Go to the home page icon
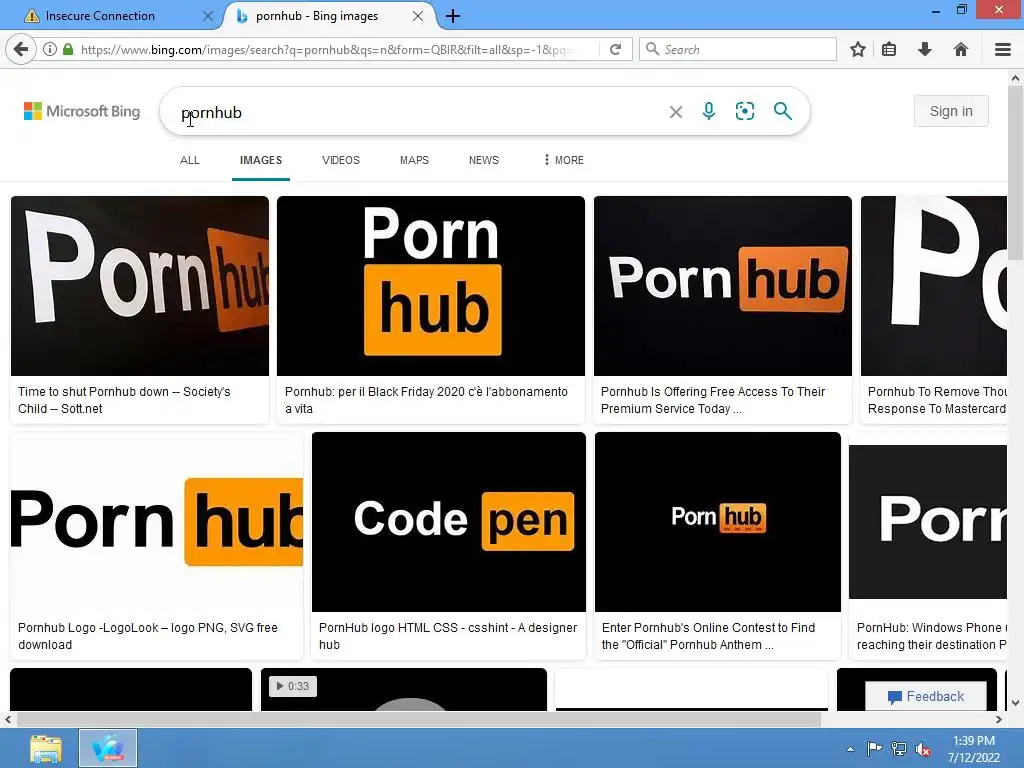1024x768 pixels. pyautogui.click(x=960, y=49)
